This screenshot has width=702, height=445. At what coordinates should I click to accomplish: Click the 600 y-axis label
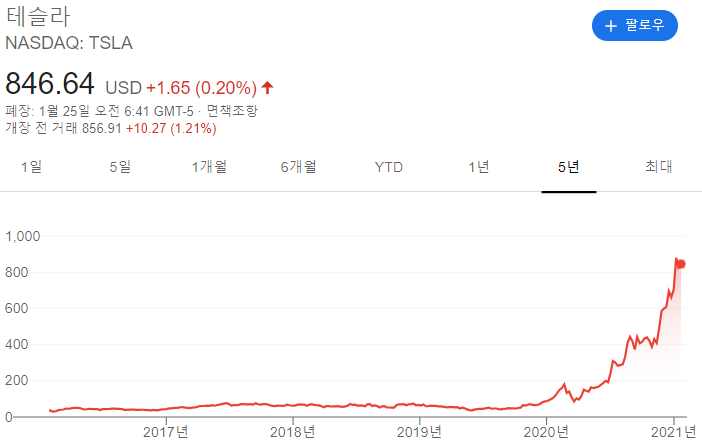17,308
